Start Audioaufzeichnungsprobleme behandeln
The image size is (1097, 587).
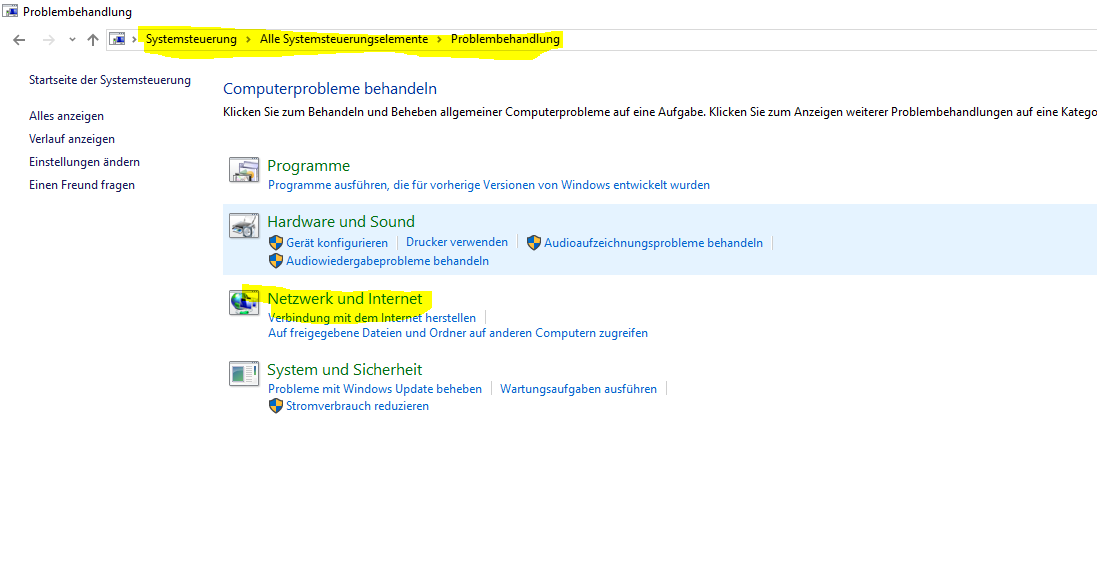click(653, 243)
